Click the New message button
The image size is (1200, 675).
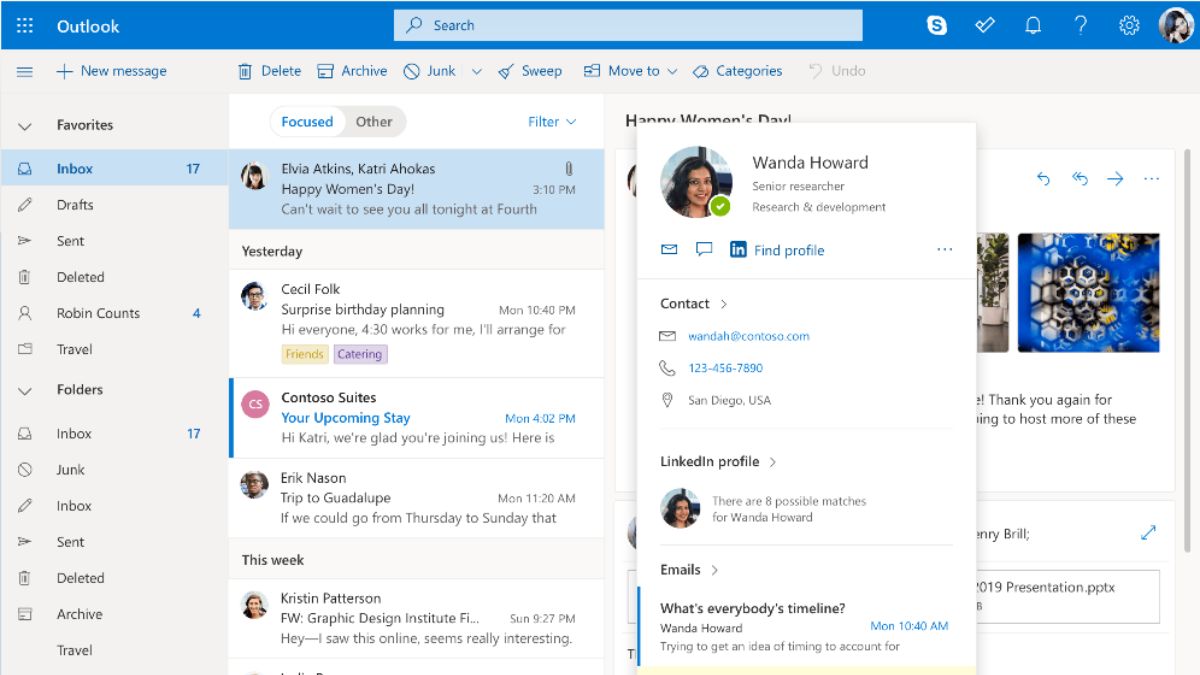click(111, 71)
